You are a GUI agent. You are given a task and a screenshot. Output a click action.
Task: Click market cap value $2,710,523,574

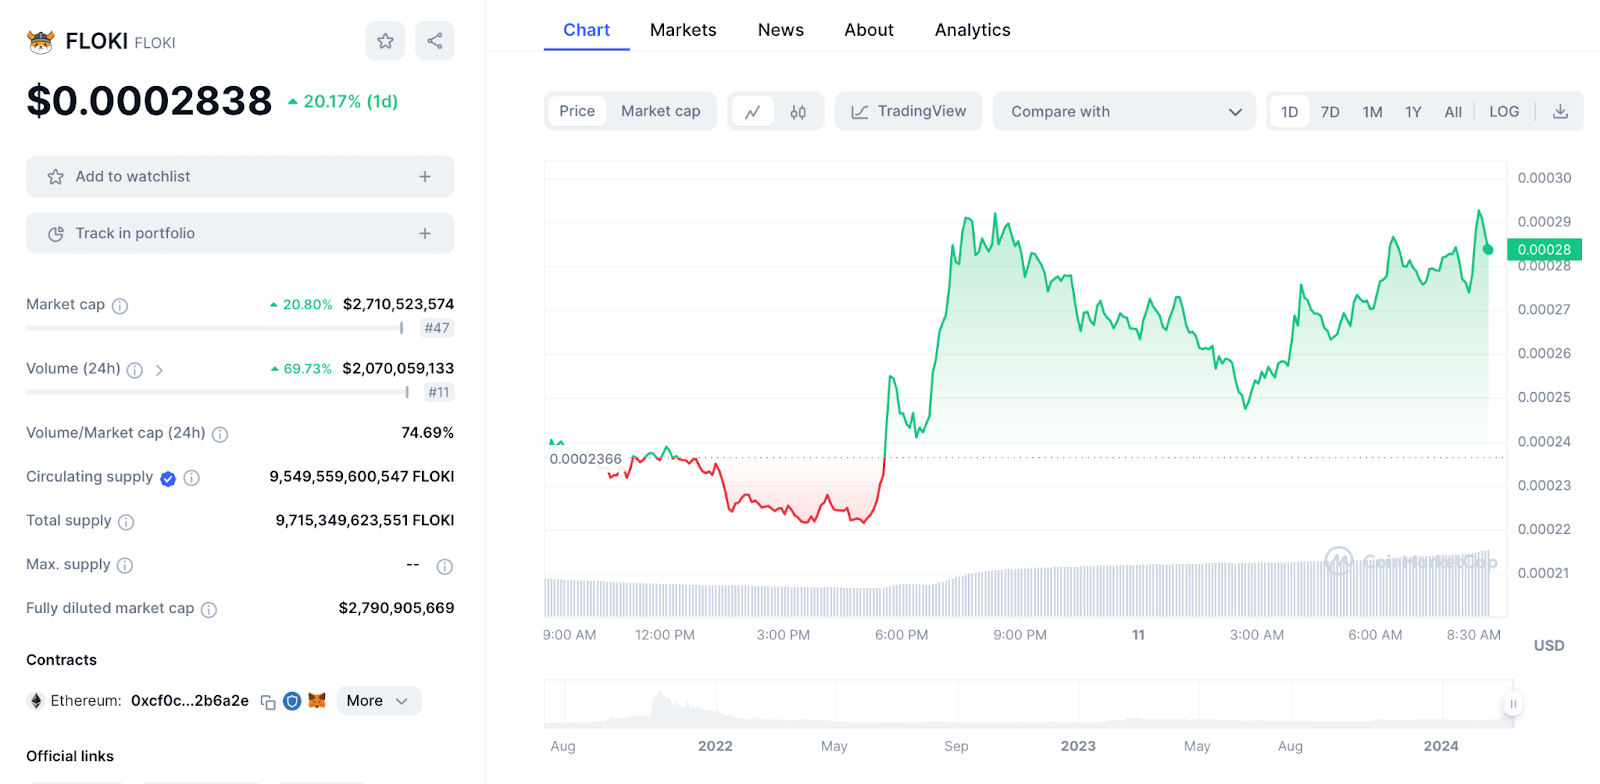coord(398,304)
